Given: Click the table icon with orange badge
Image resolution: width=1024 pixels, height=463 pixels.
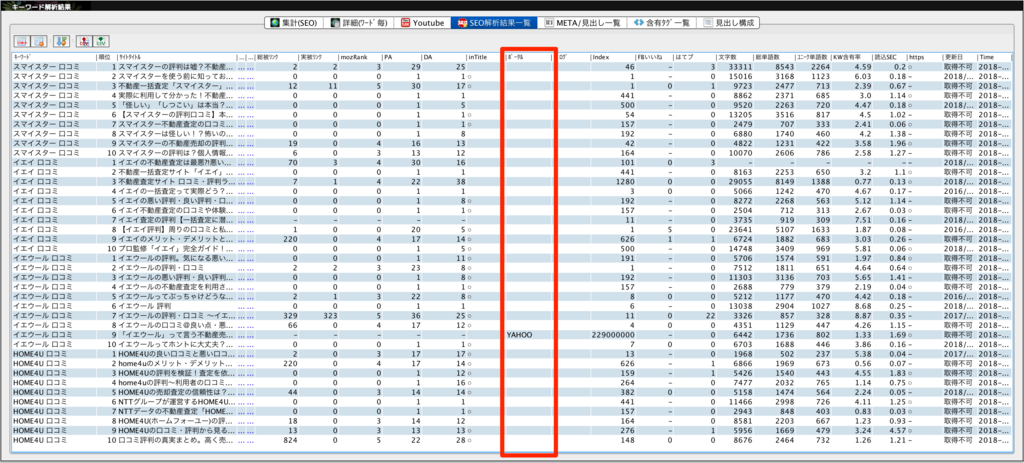Looking at the screenshot, I should pyautogui.click(x=39, y=41).
